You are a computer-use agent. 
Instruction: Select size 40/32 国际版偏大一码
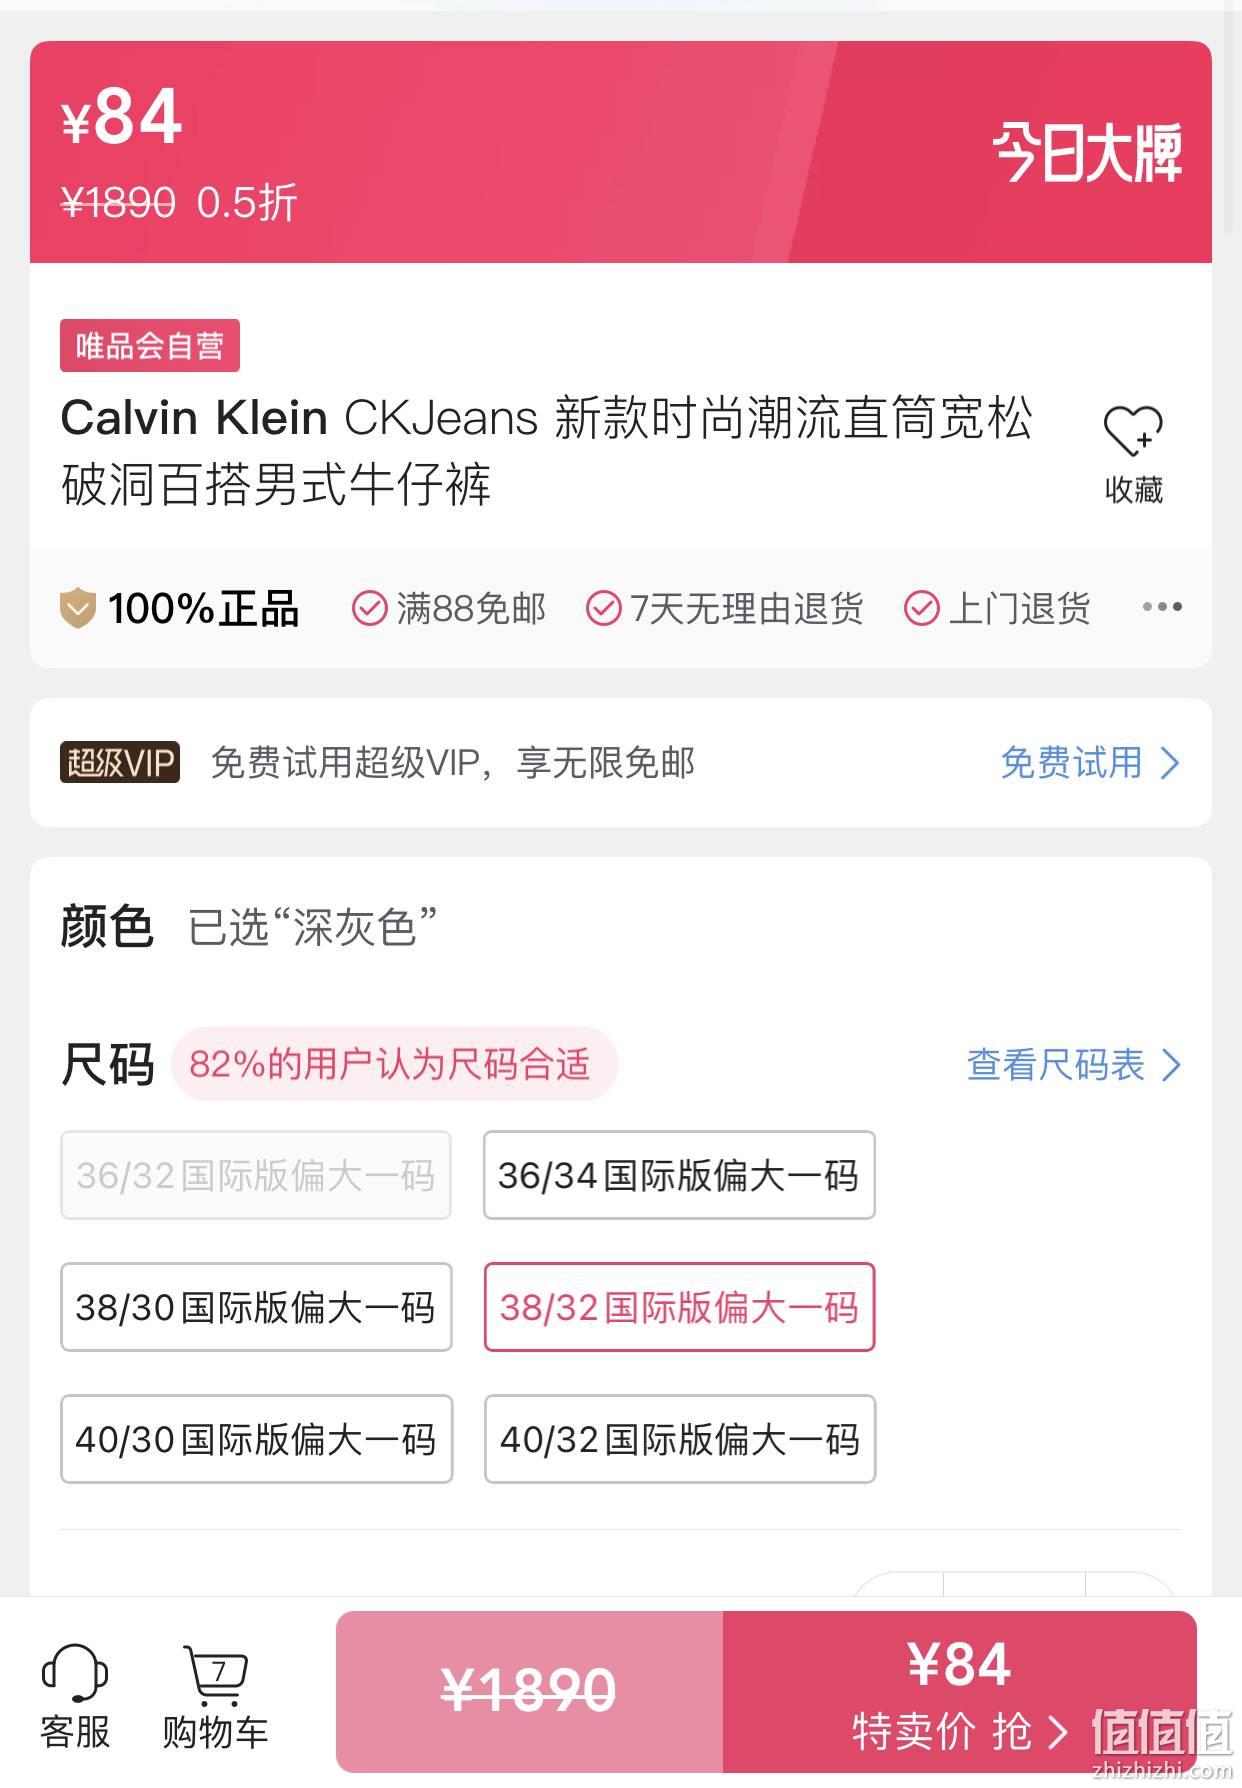click(680, 1439)
